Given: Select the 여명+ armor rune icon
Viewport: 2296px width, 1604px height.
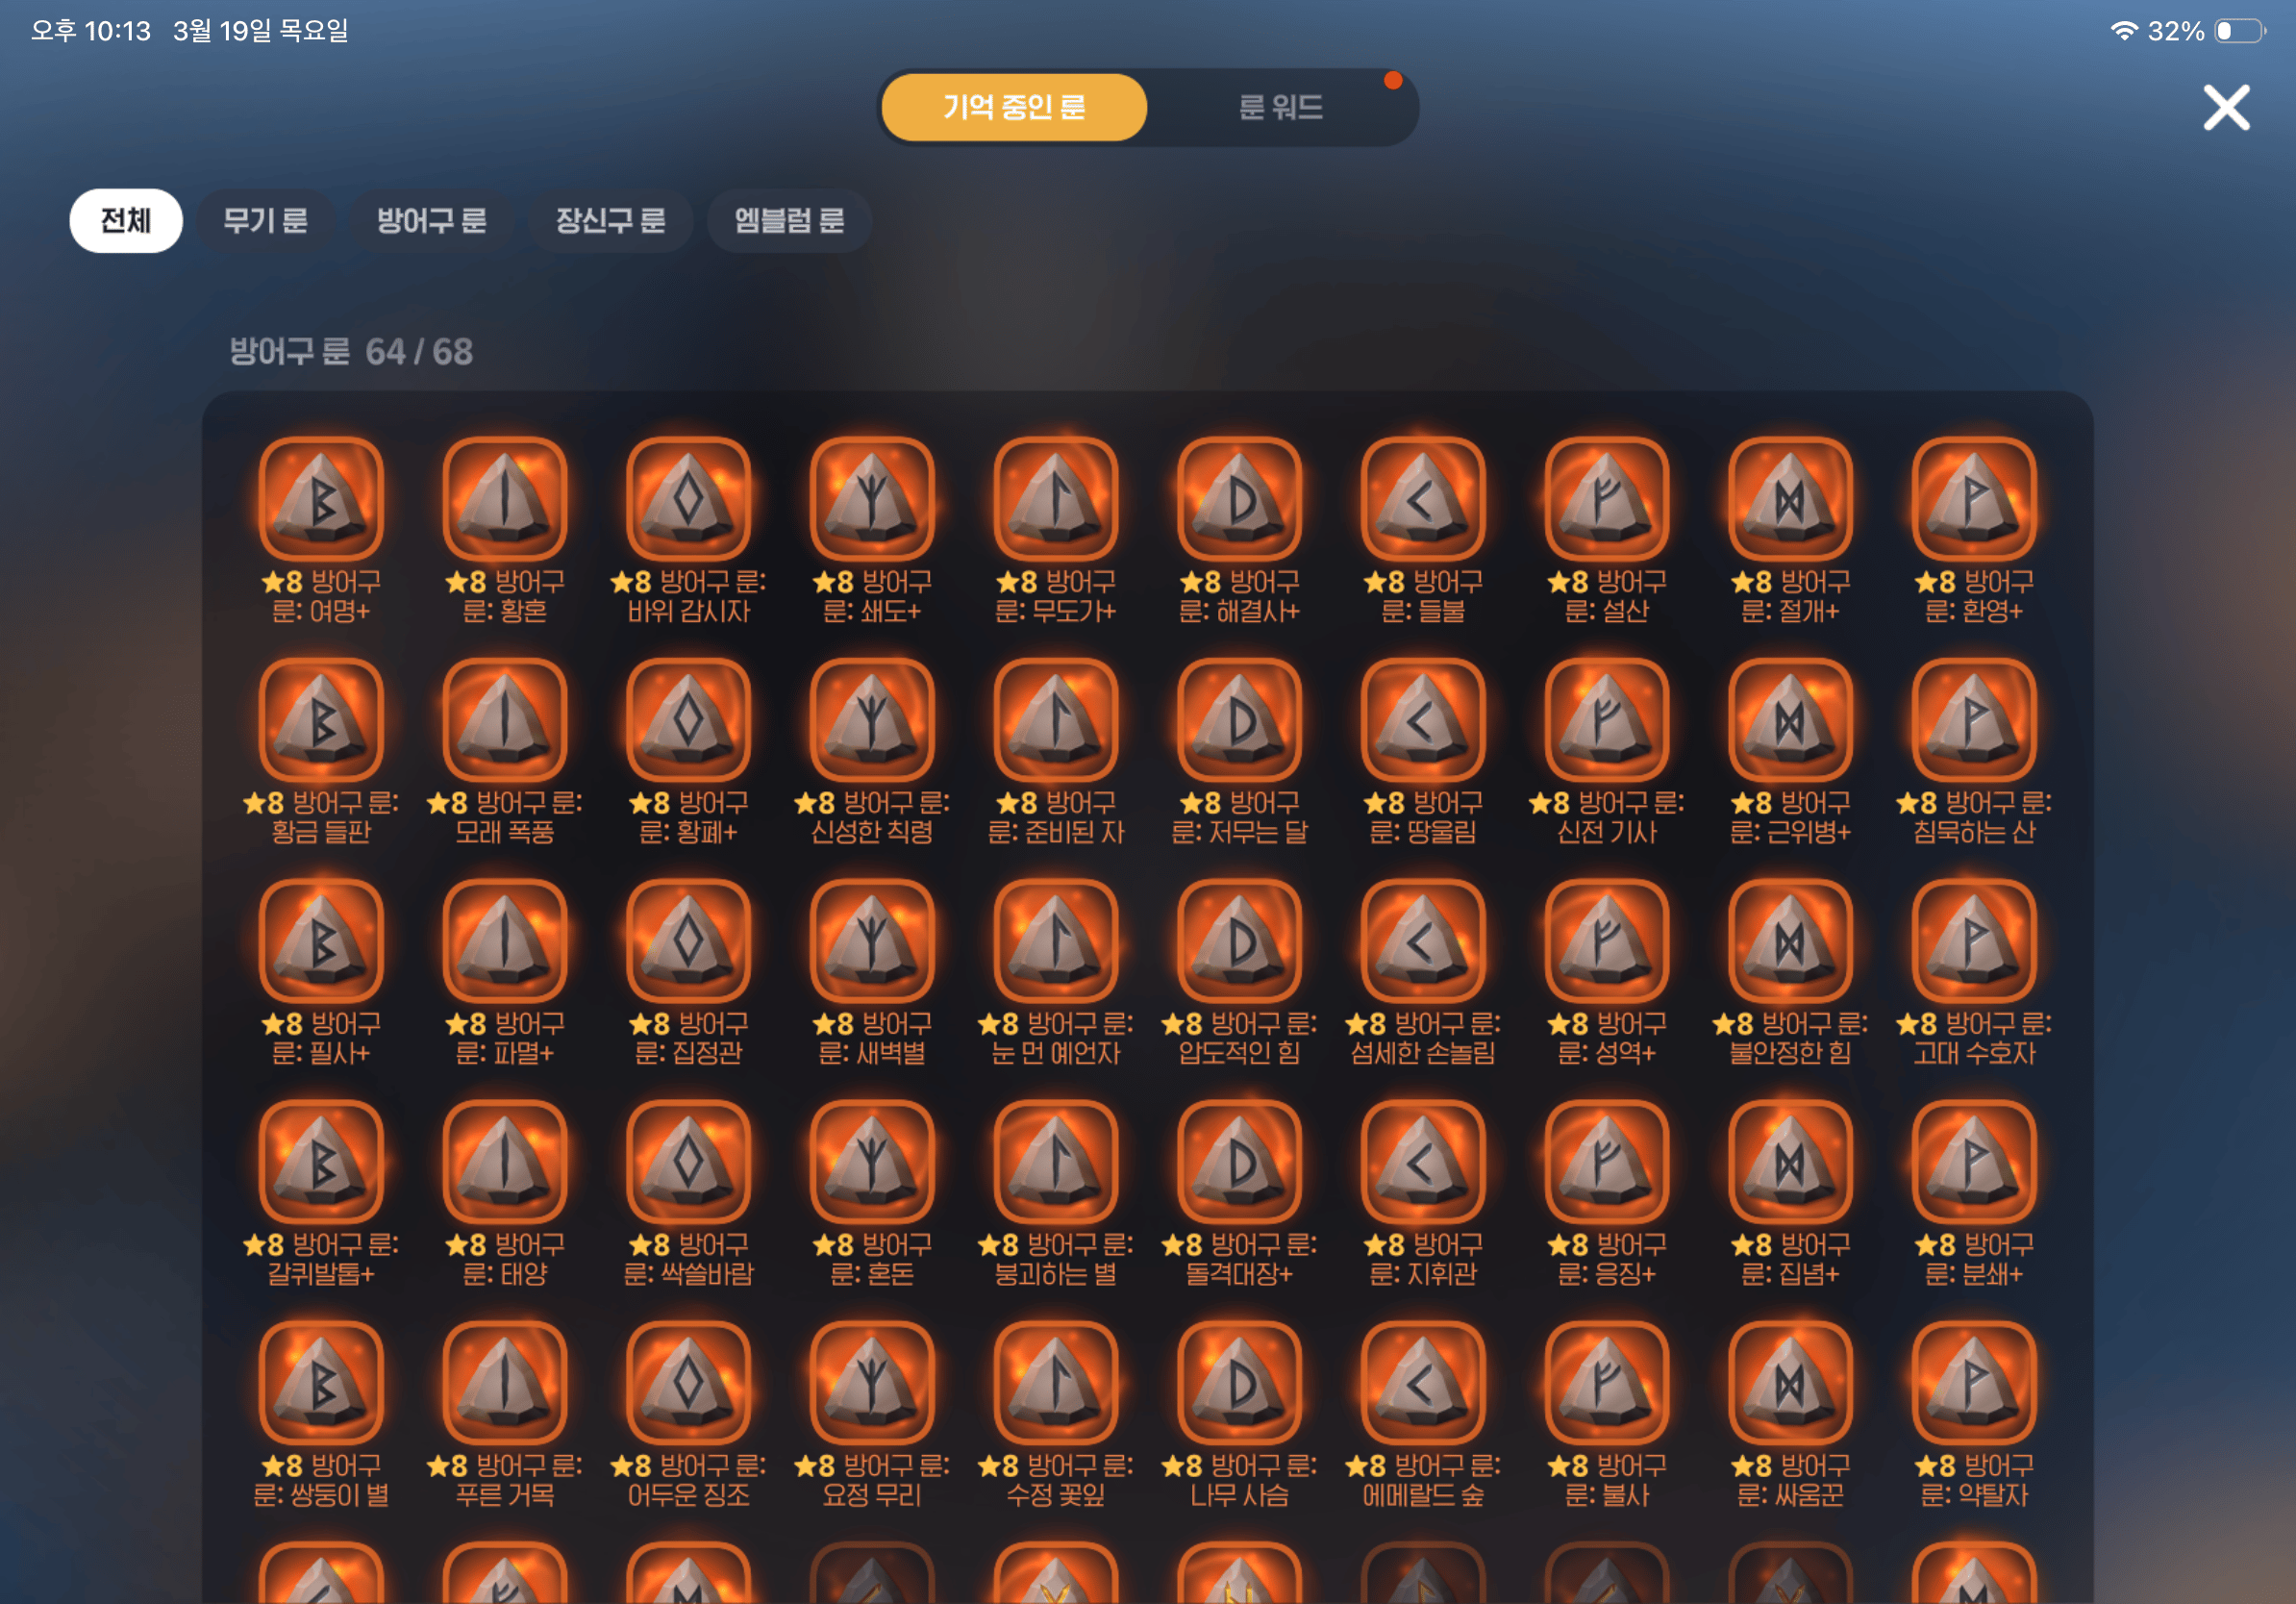Looking at the screenshot, I should pos(321,498).
